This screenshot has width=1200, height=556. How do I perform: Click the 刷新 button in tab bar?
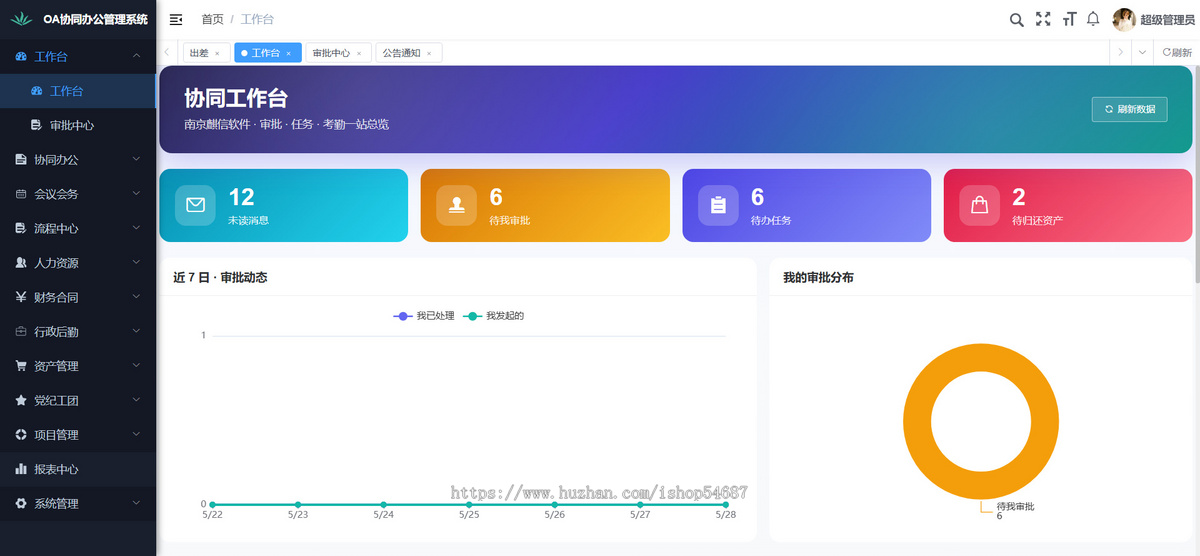1177,53
